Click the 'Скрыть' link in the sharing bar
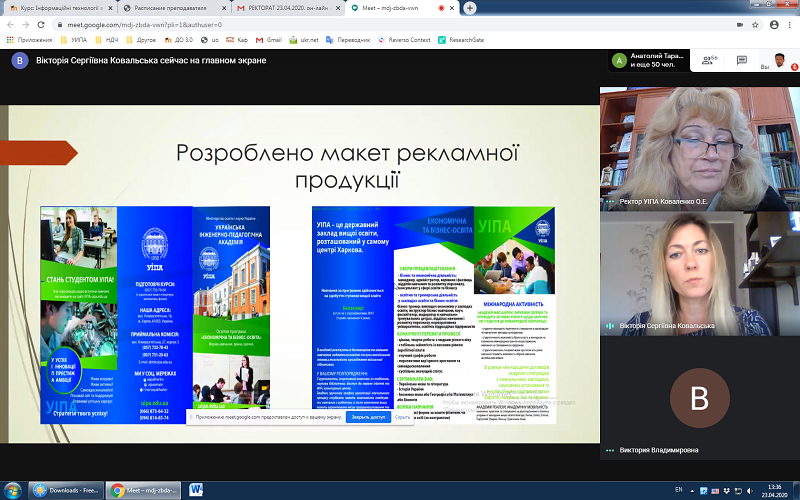 point(402,417)
